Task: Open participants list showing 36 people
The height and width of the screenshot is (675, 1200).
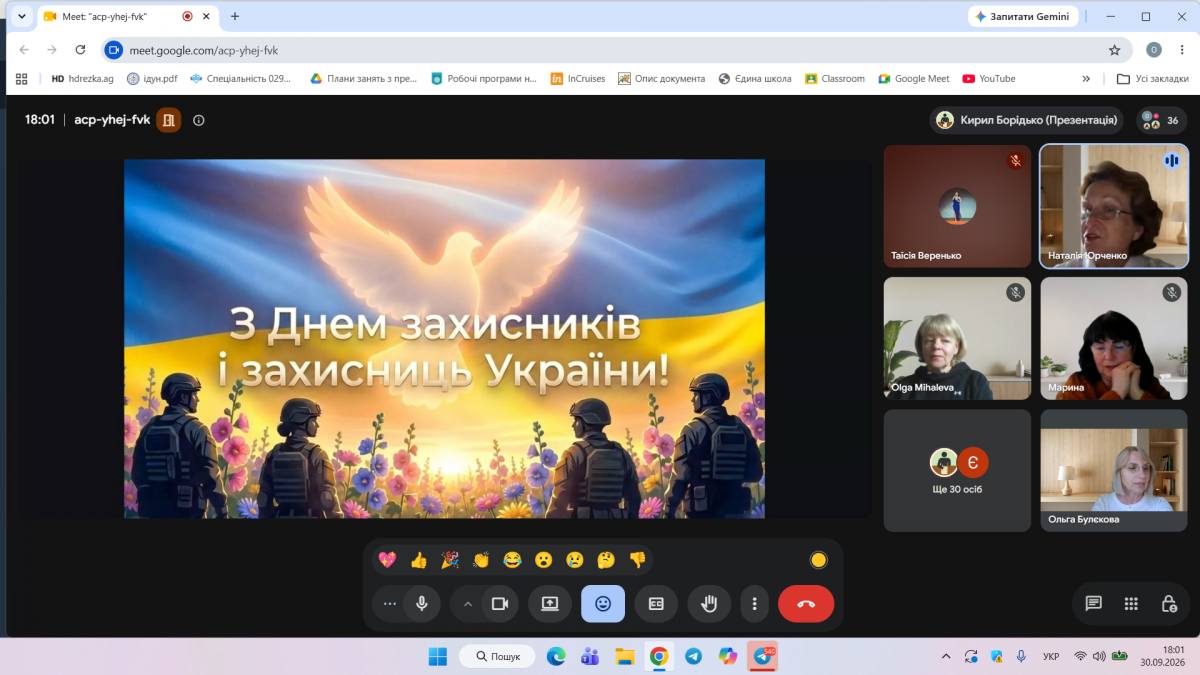Action: click(x=1162, y=120)
